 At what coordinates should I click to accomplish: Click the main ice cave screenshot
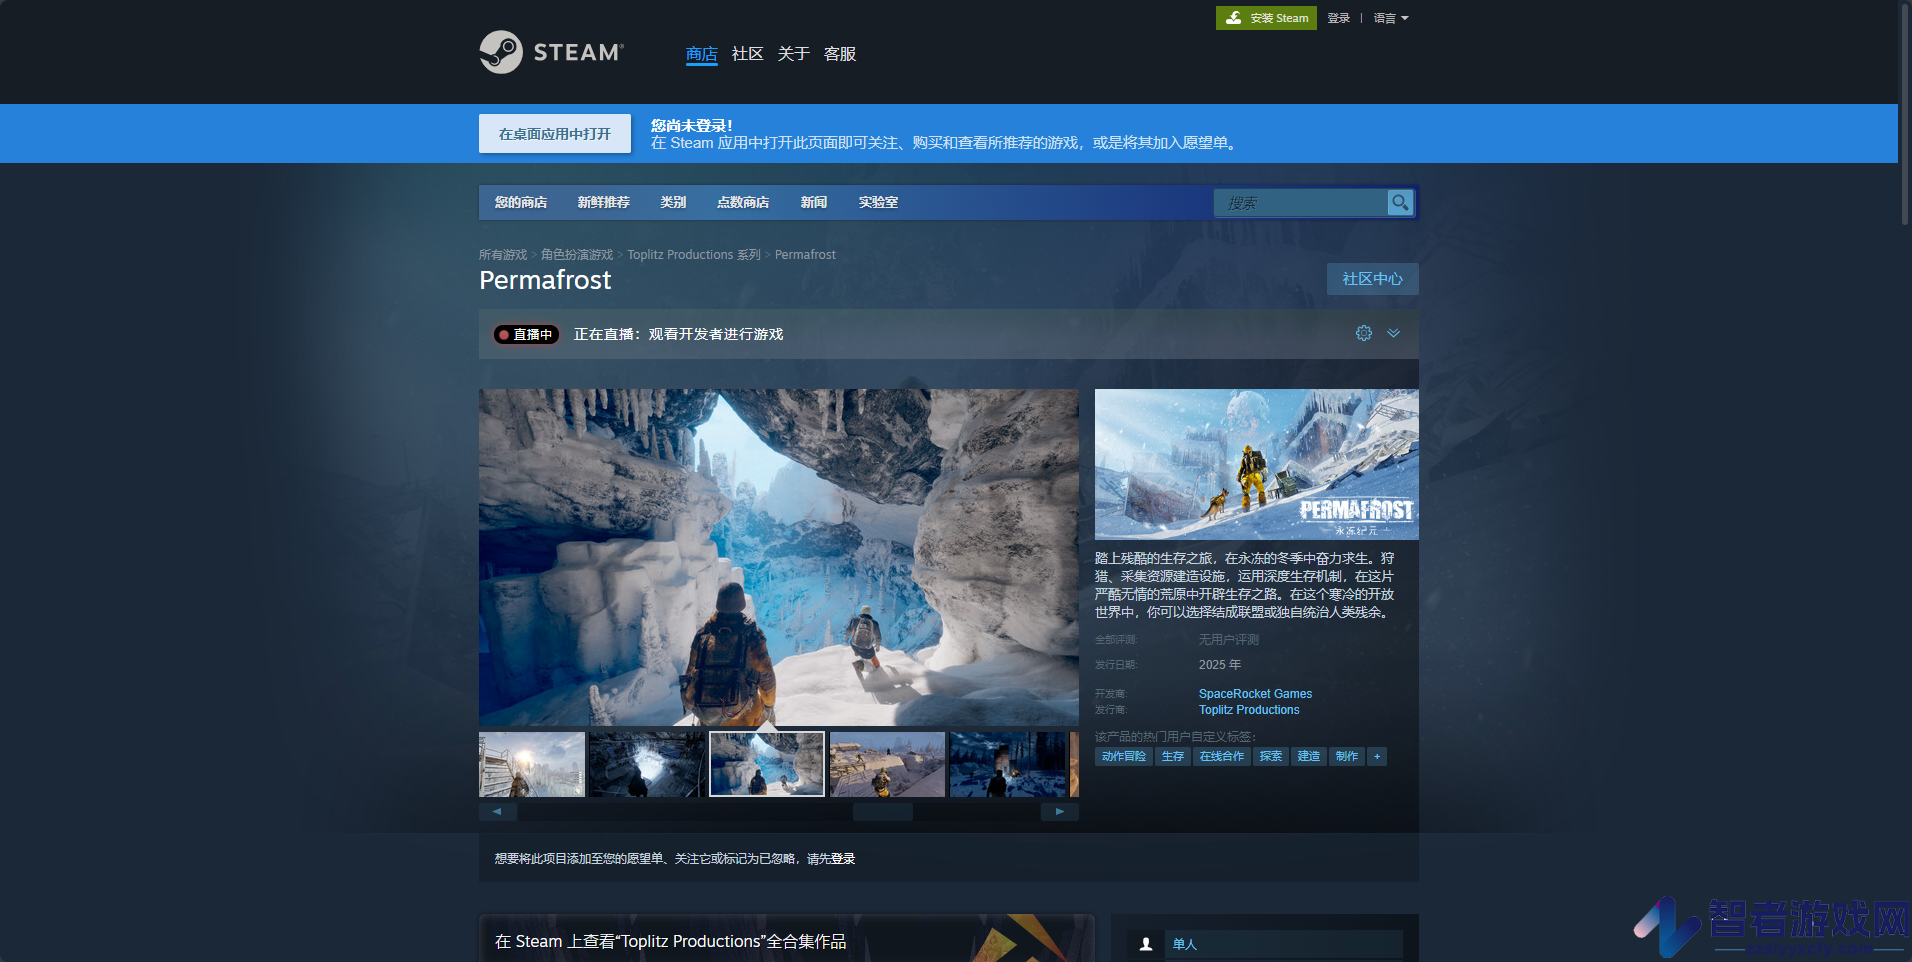(779, 557)
